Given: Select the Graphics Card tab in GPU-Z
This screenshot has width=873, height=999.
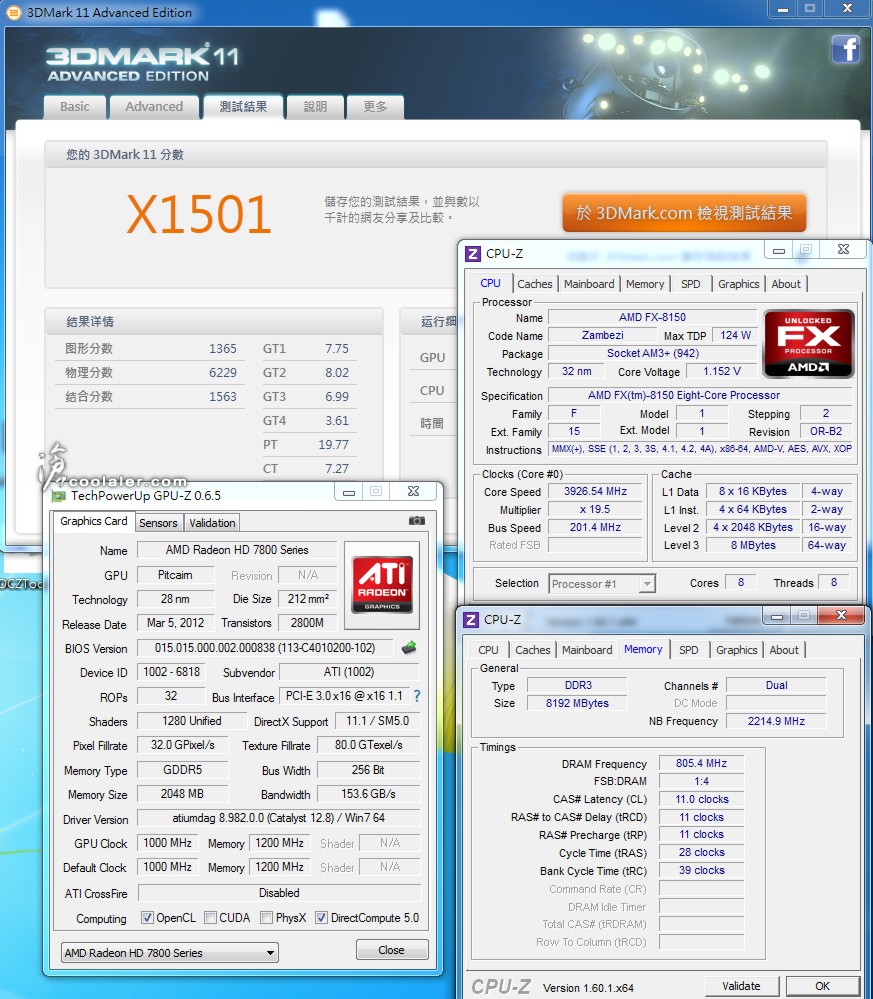Looking at the screenshot, I should 94,521.
